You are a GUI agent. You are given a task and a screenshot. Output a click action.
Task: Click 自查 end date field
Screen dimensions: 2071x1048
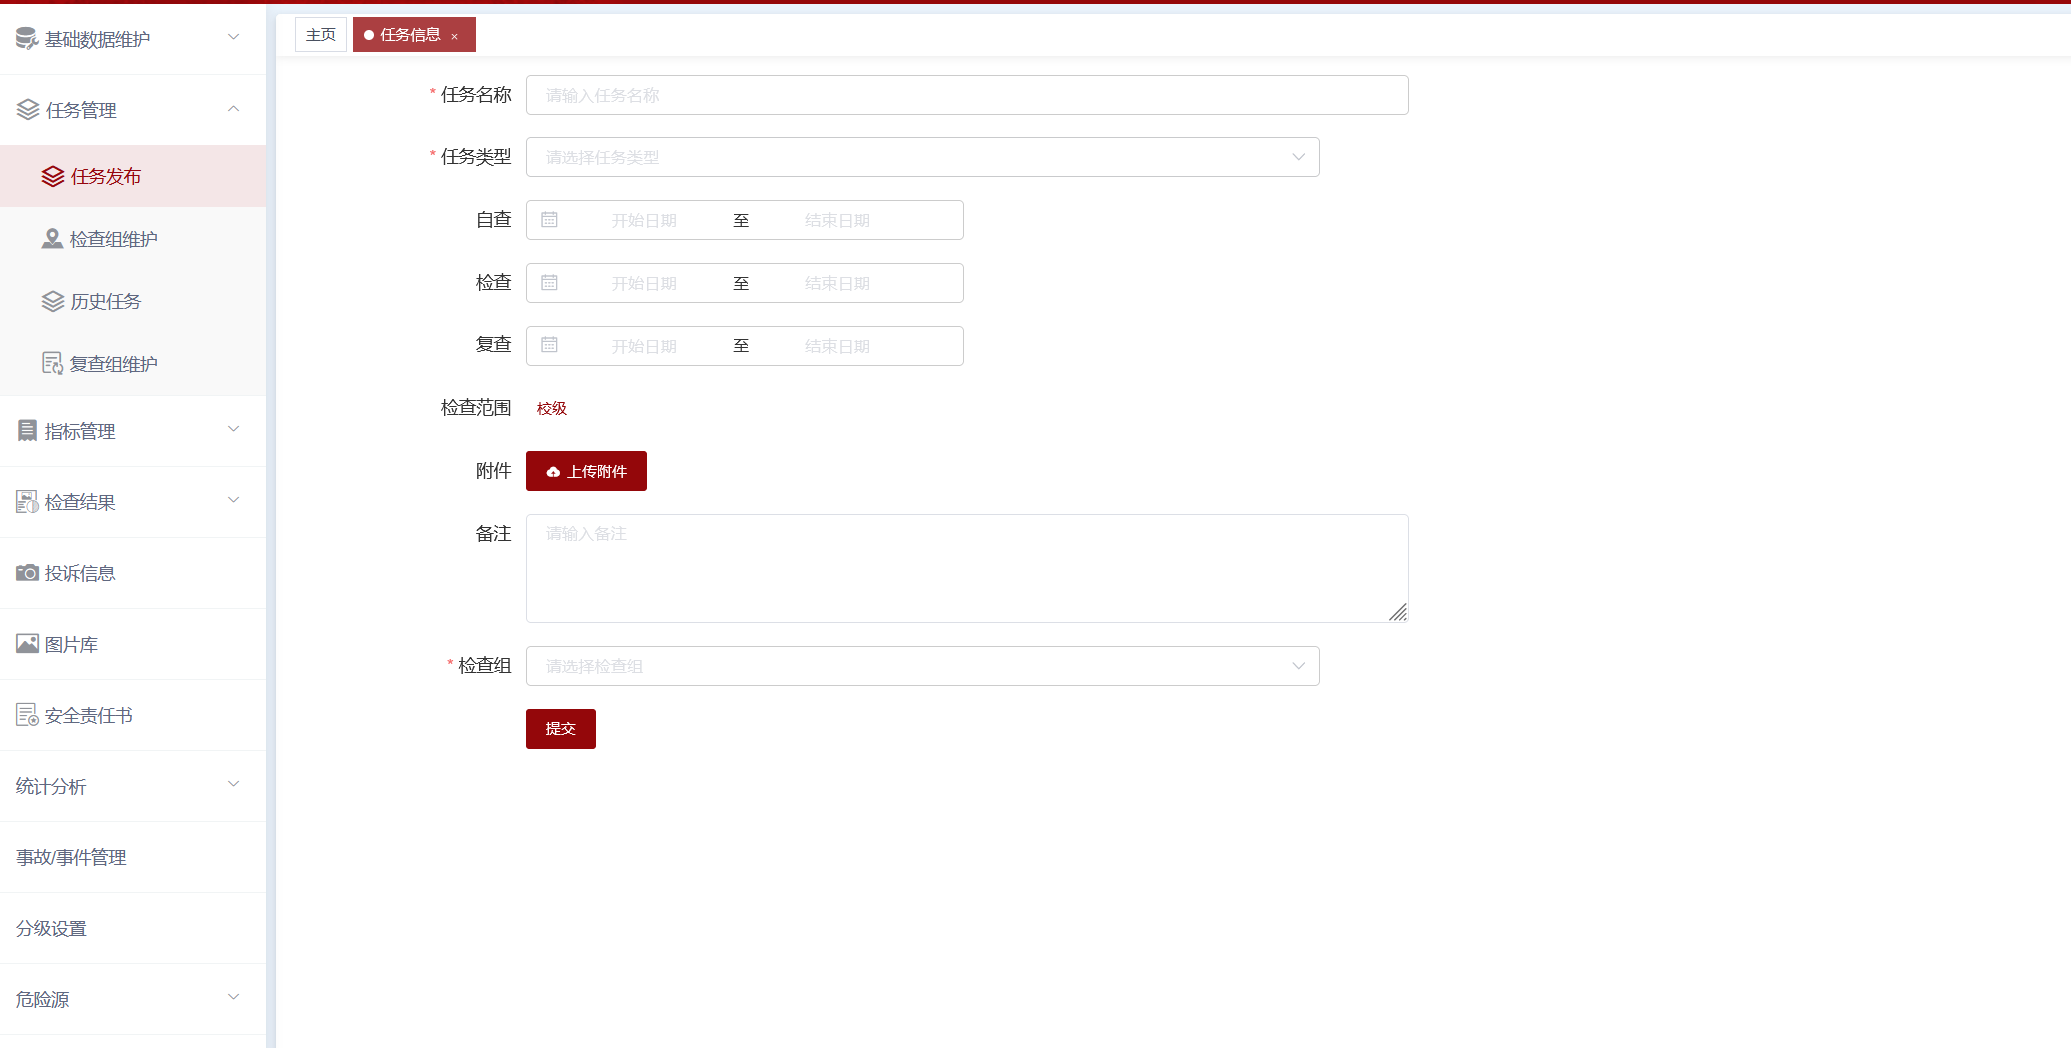[837, 220]
